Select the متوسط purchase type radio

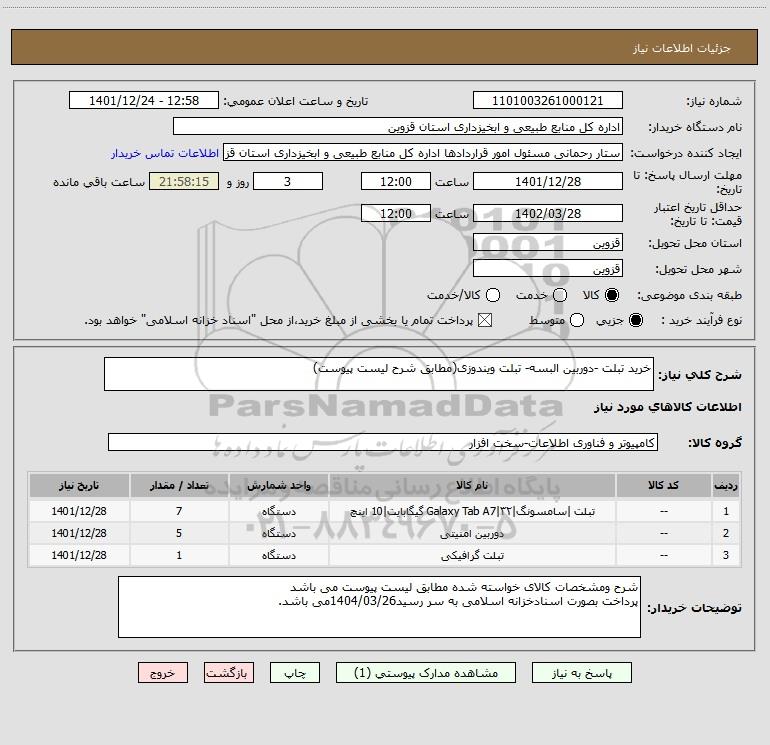pos(577,321)
